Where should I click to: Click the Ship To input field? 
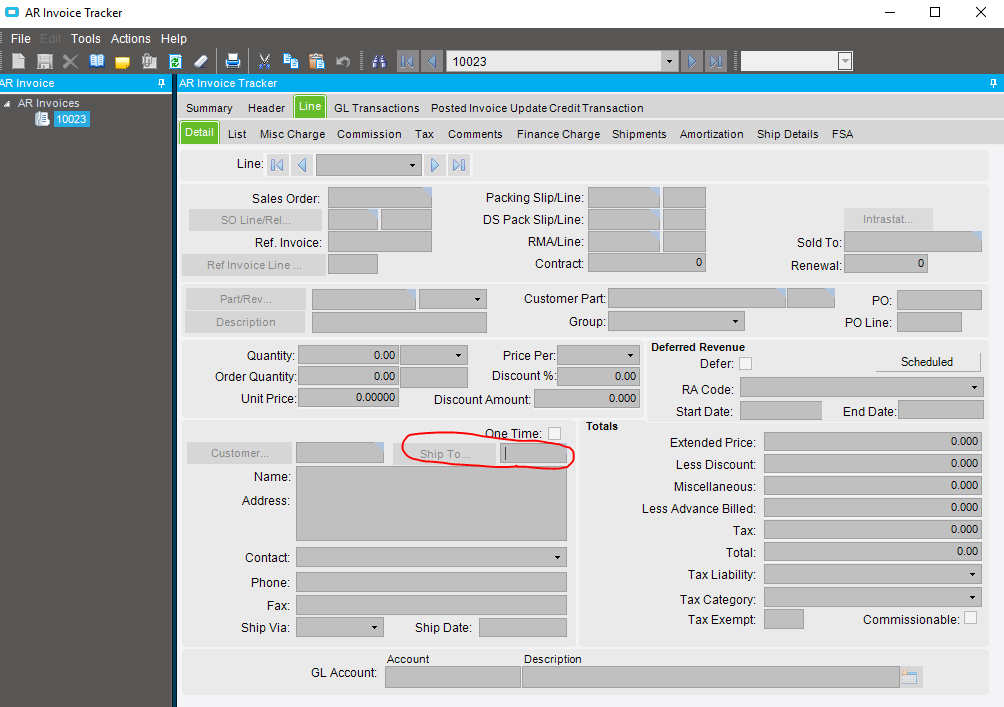pyautogui.click(x=534, y=454)
